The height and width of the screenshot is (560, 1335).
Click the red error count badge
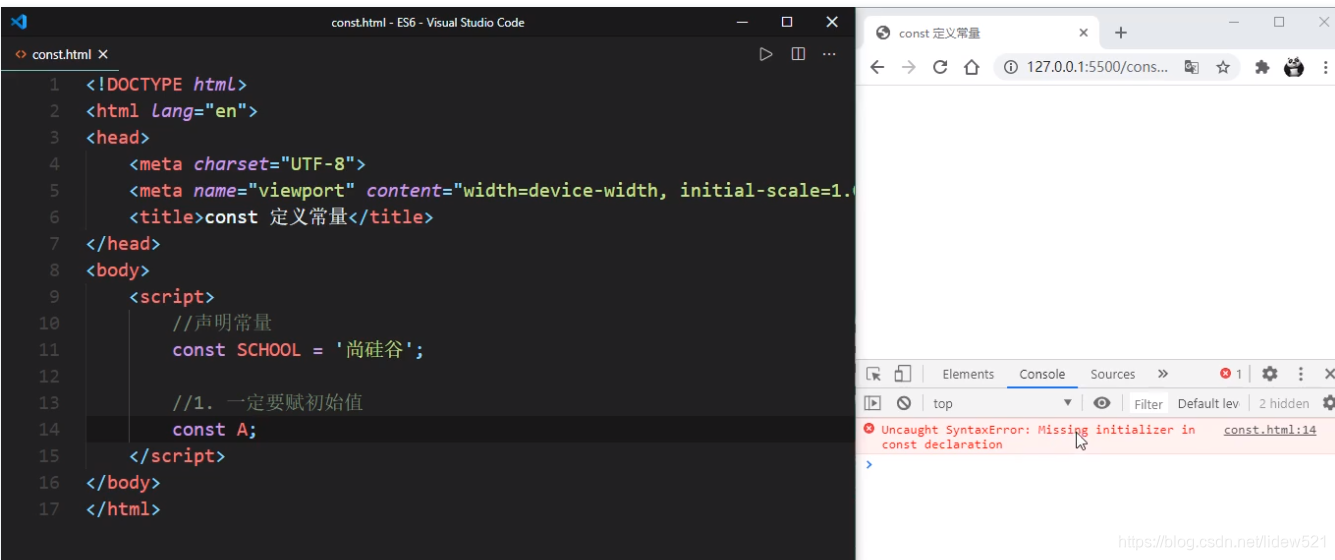(1231, 374)
